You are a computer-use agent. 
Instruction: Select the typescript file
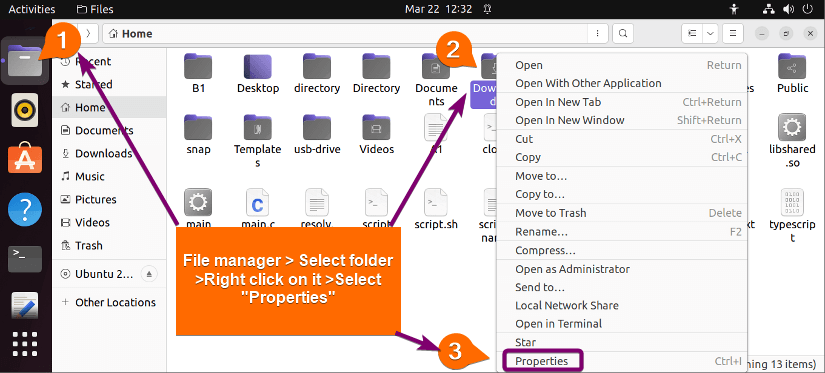point(792,216)
